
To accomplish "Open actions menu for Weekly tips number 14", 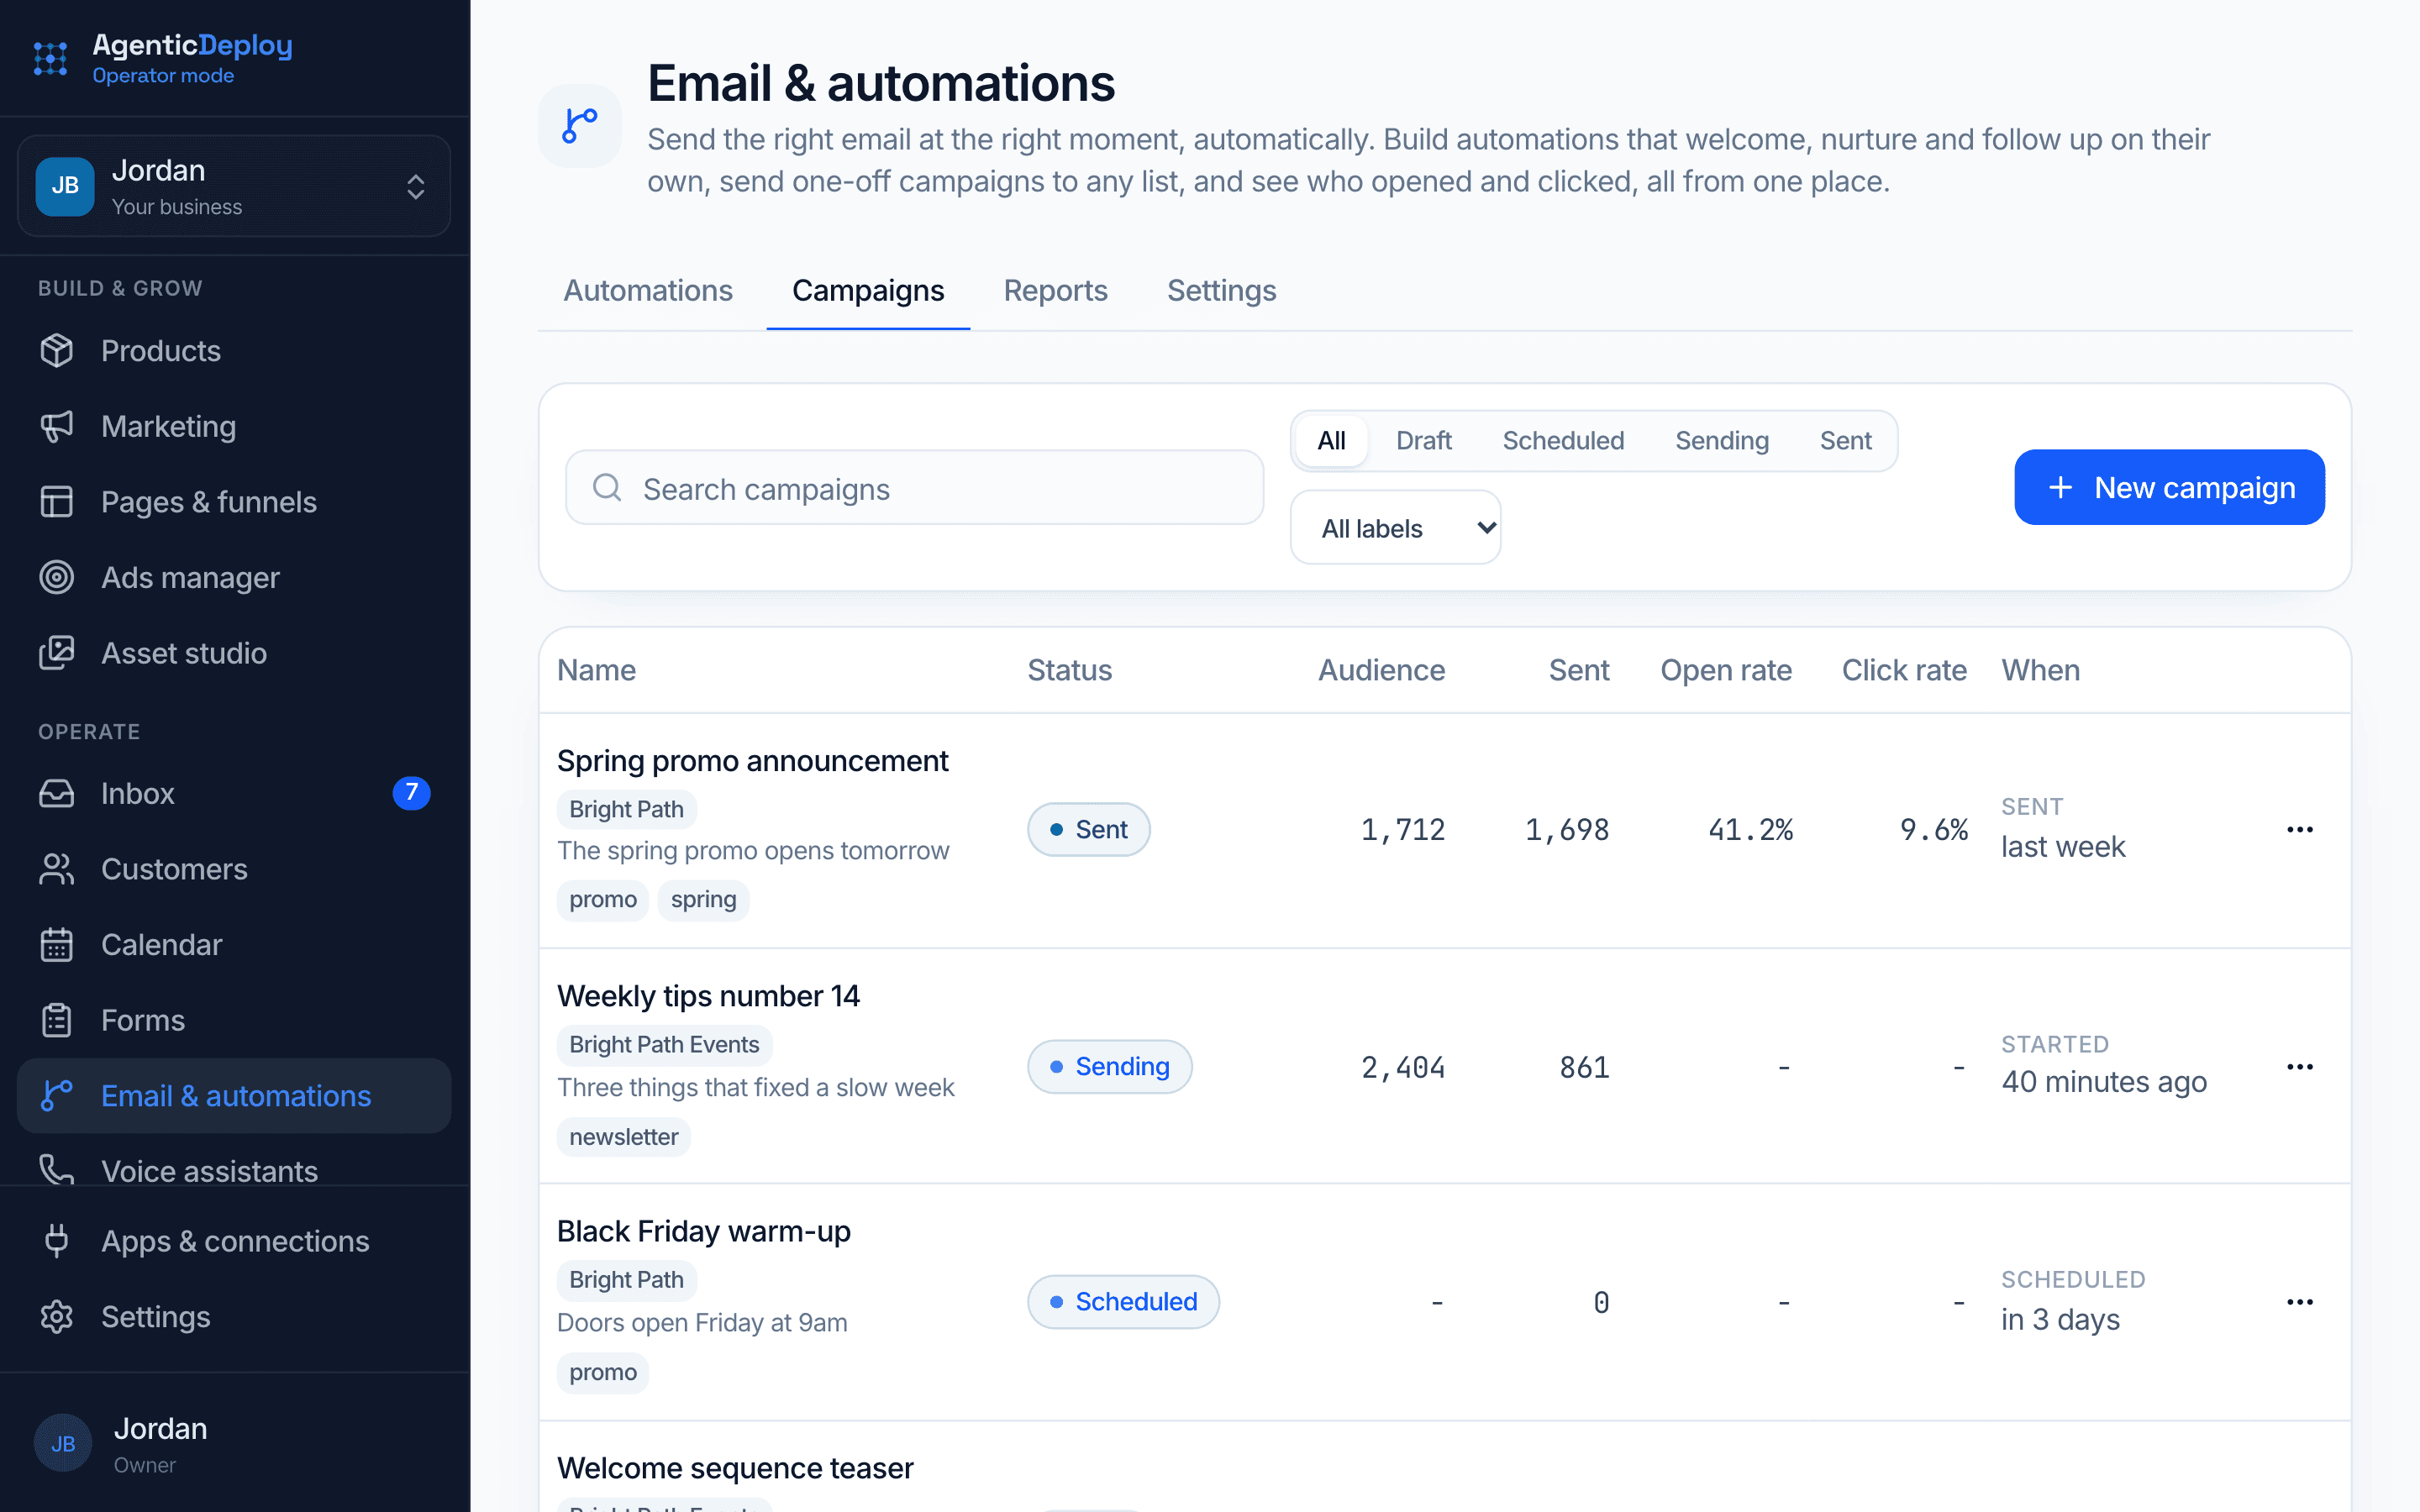I will (2299, 1067).
